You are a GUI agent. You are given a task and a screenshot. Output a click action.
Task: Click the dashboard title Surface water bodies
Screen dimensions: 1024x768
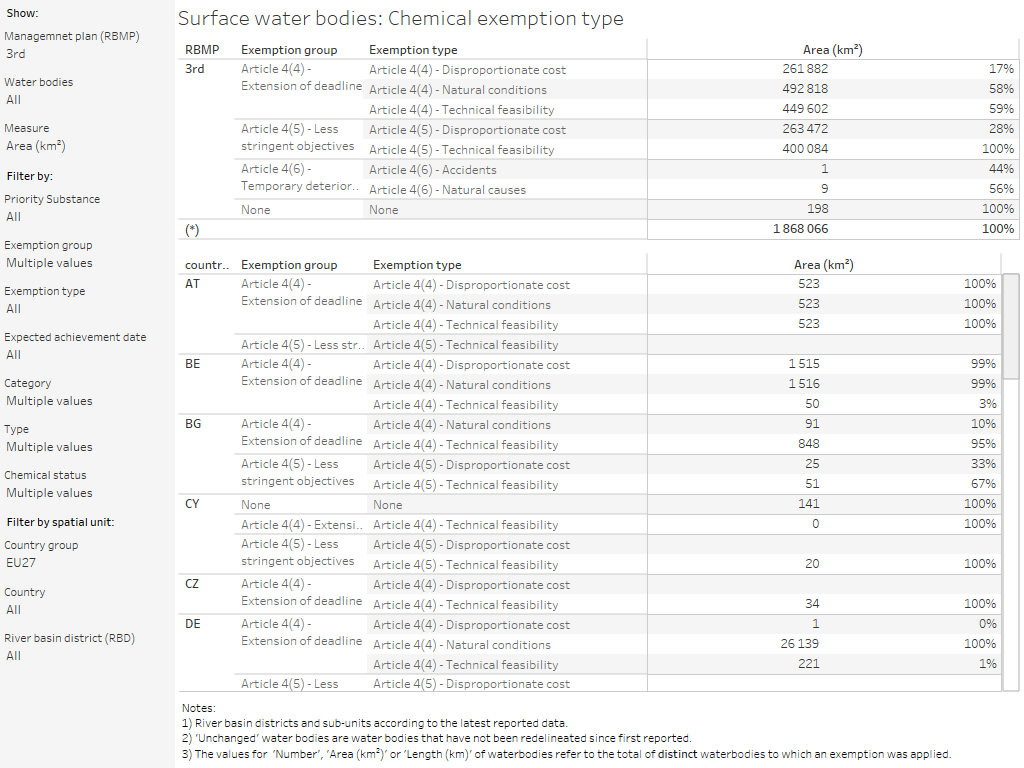(400, 18)
